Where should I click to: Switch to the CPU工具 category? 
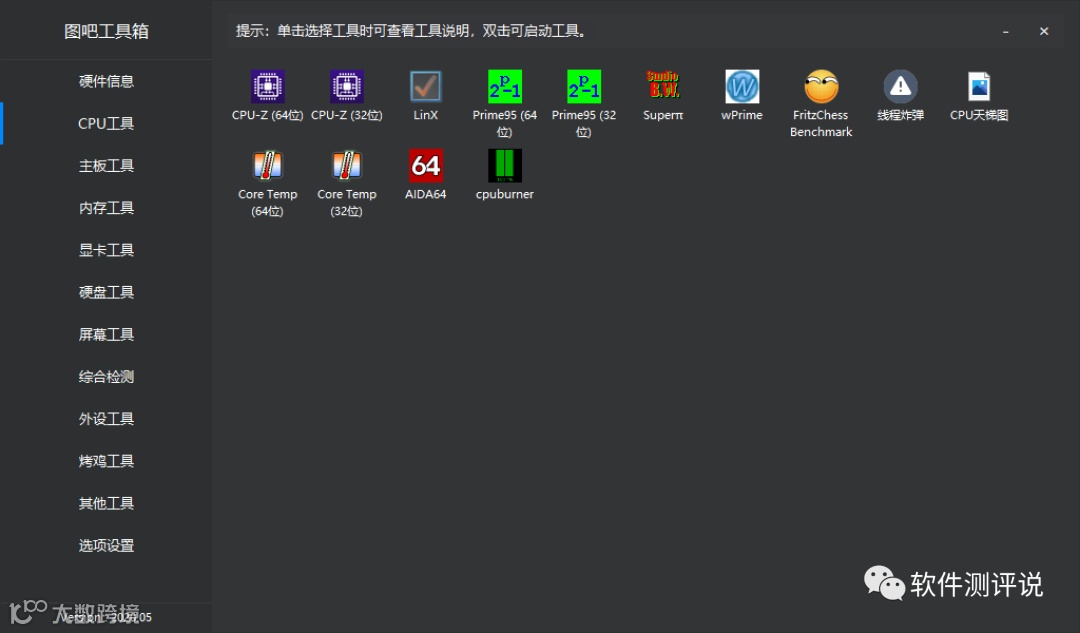(x=106, y=123)
